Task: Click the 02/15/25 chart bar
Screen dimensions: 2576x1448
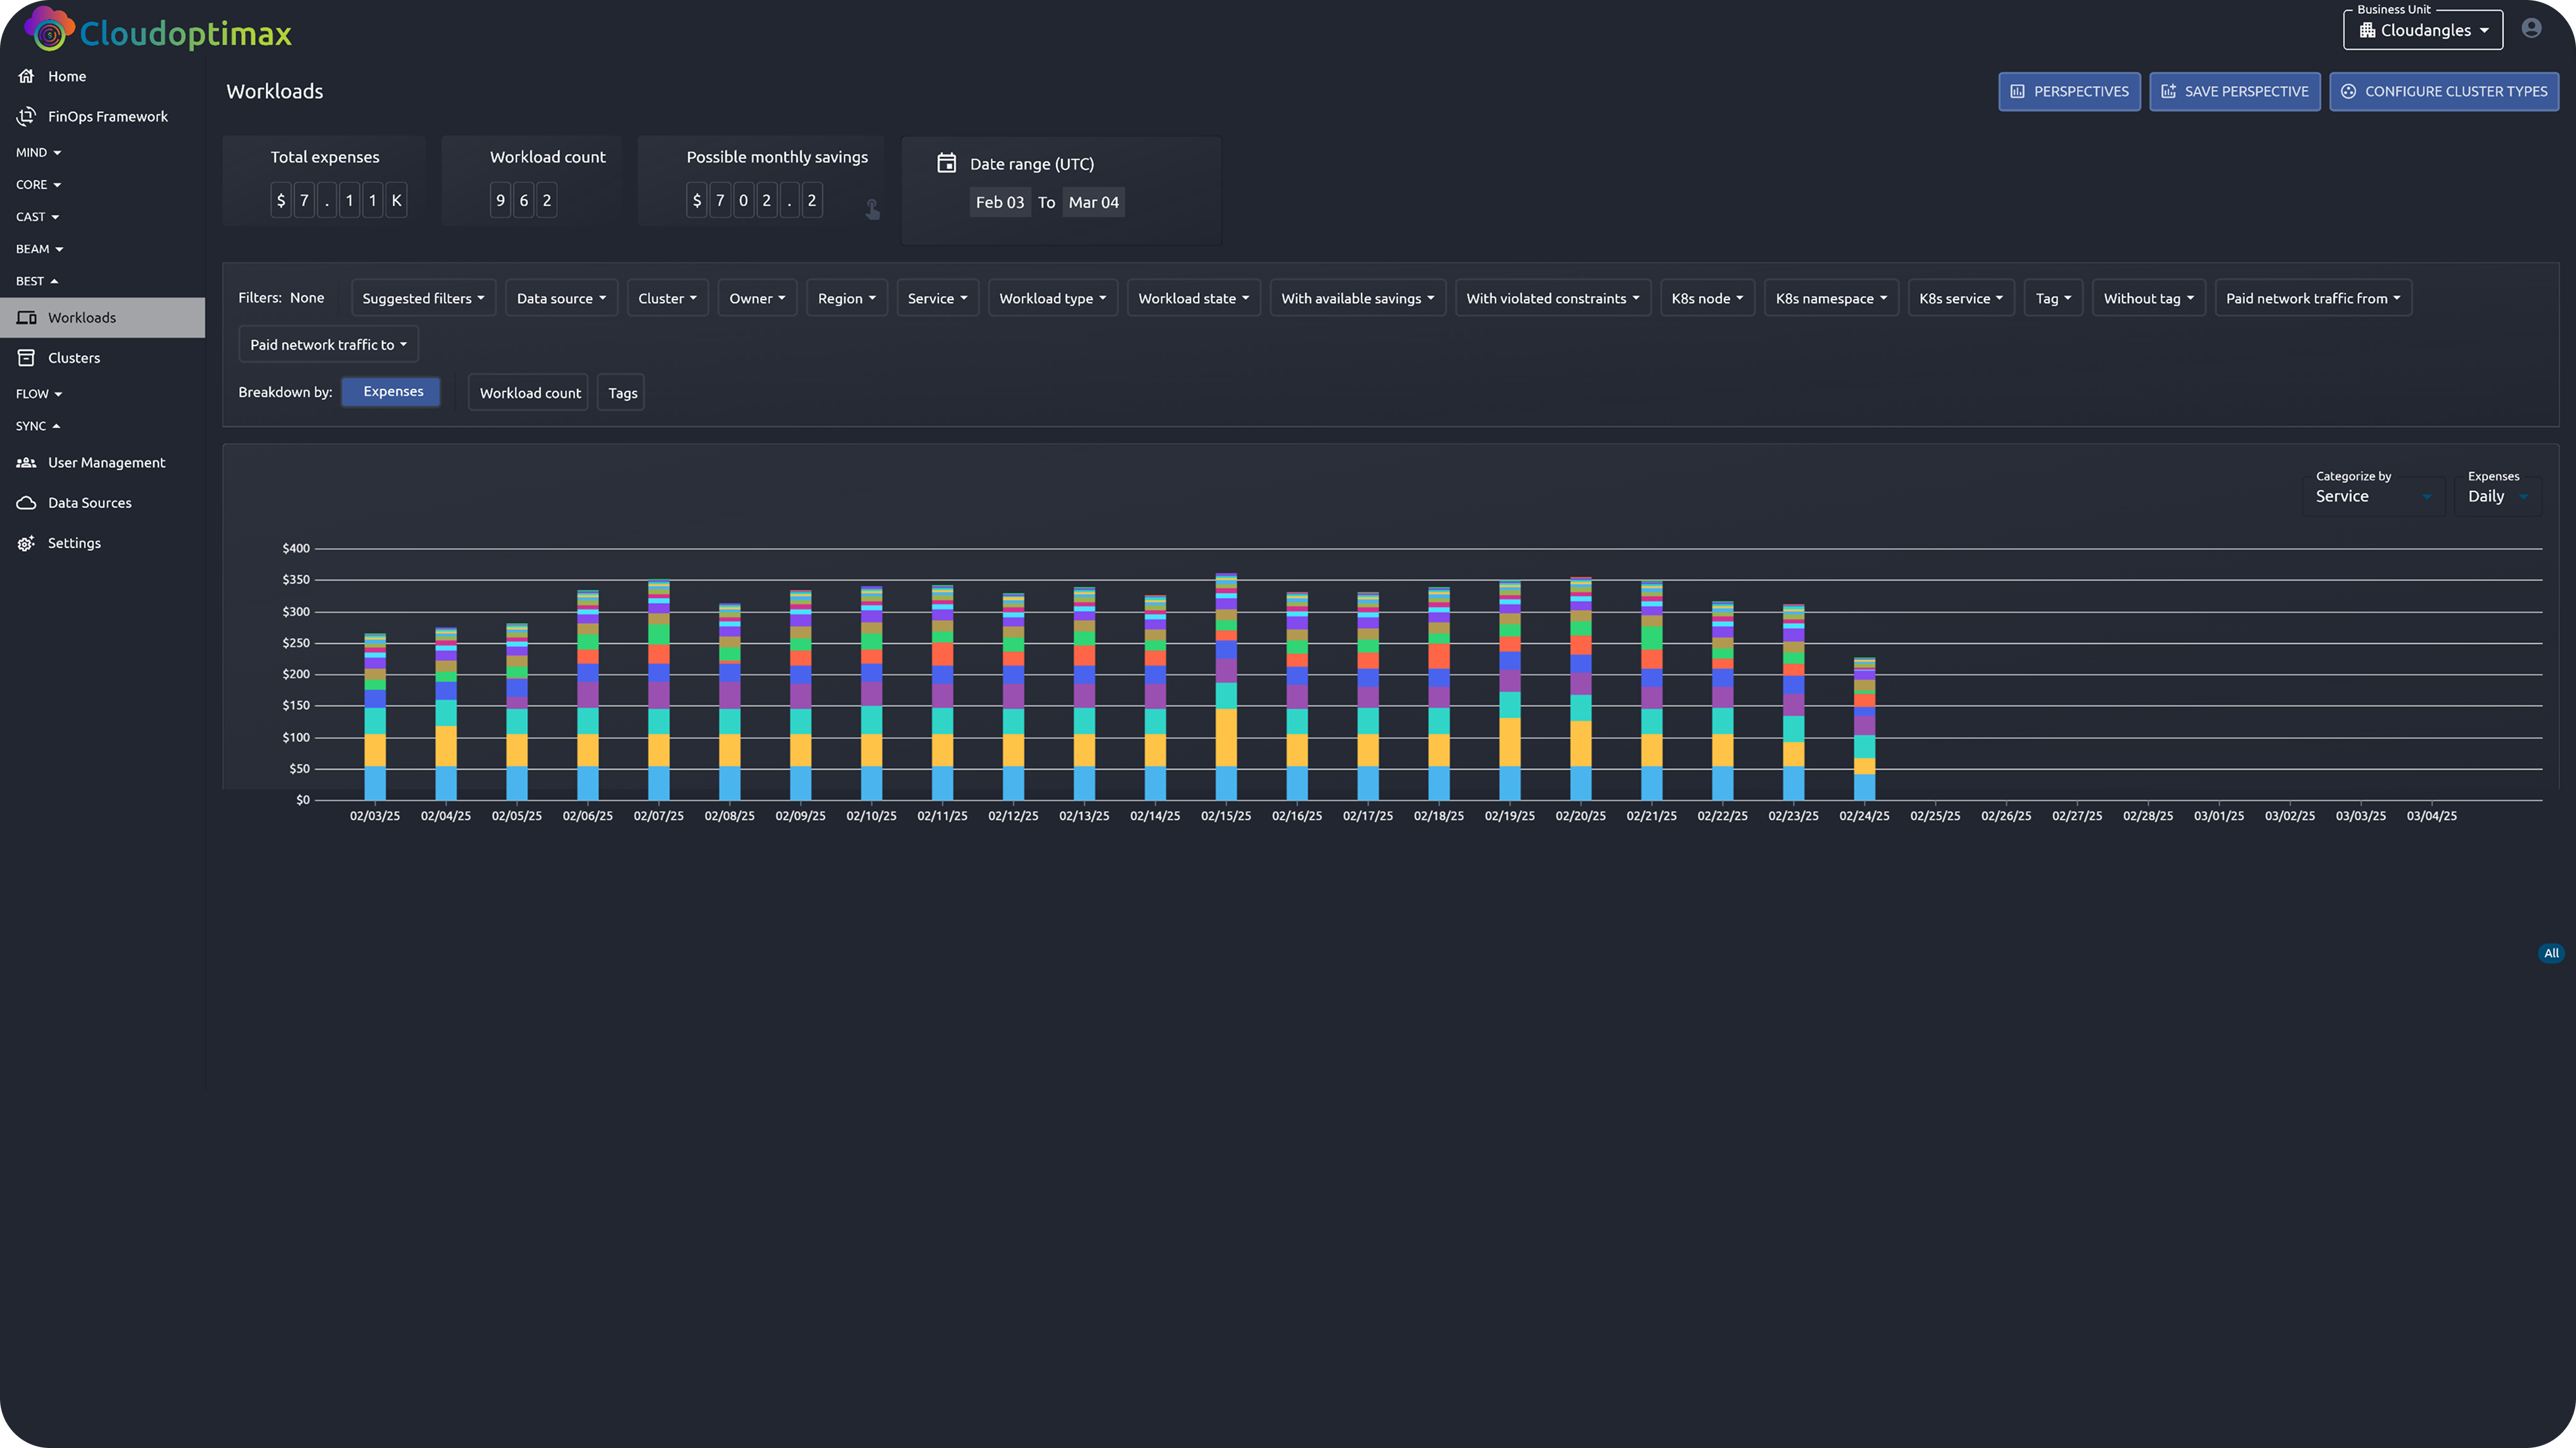Action: click(x=1226, y=687)
